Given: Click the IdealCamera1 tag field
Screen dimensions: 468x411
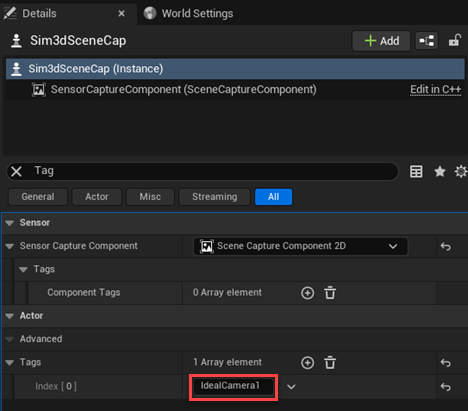Looking at the screenshot, I should [x=233, y=386].
